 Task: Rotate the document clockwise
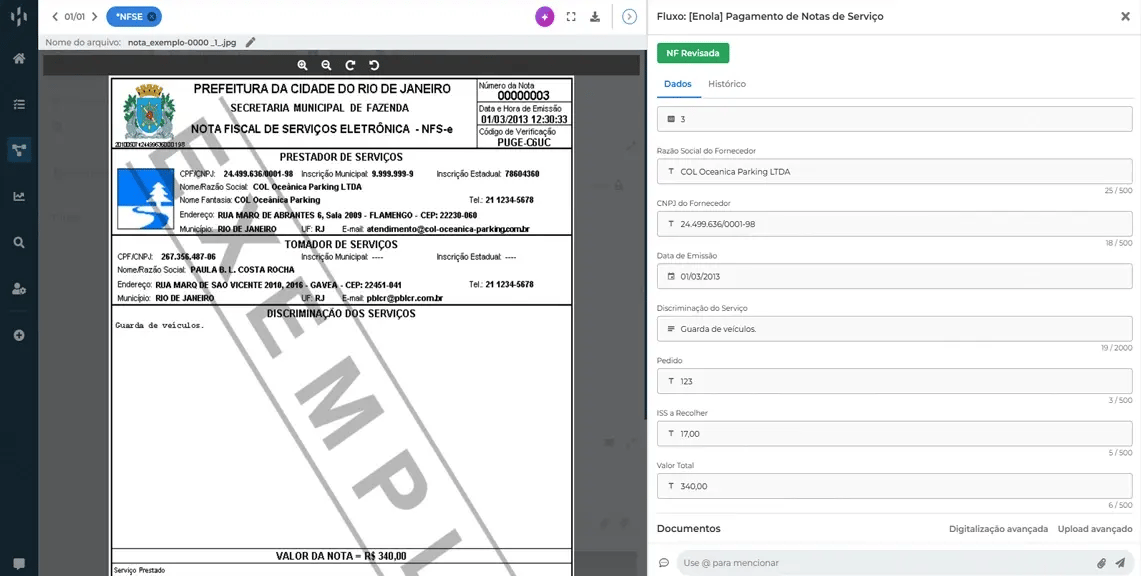(350, 65)
